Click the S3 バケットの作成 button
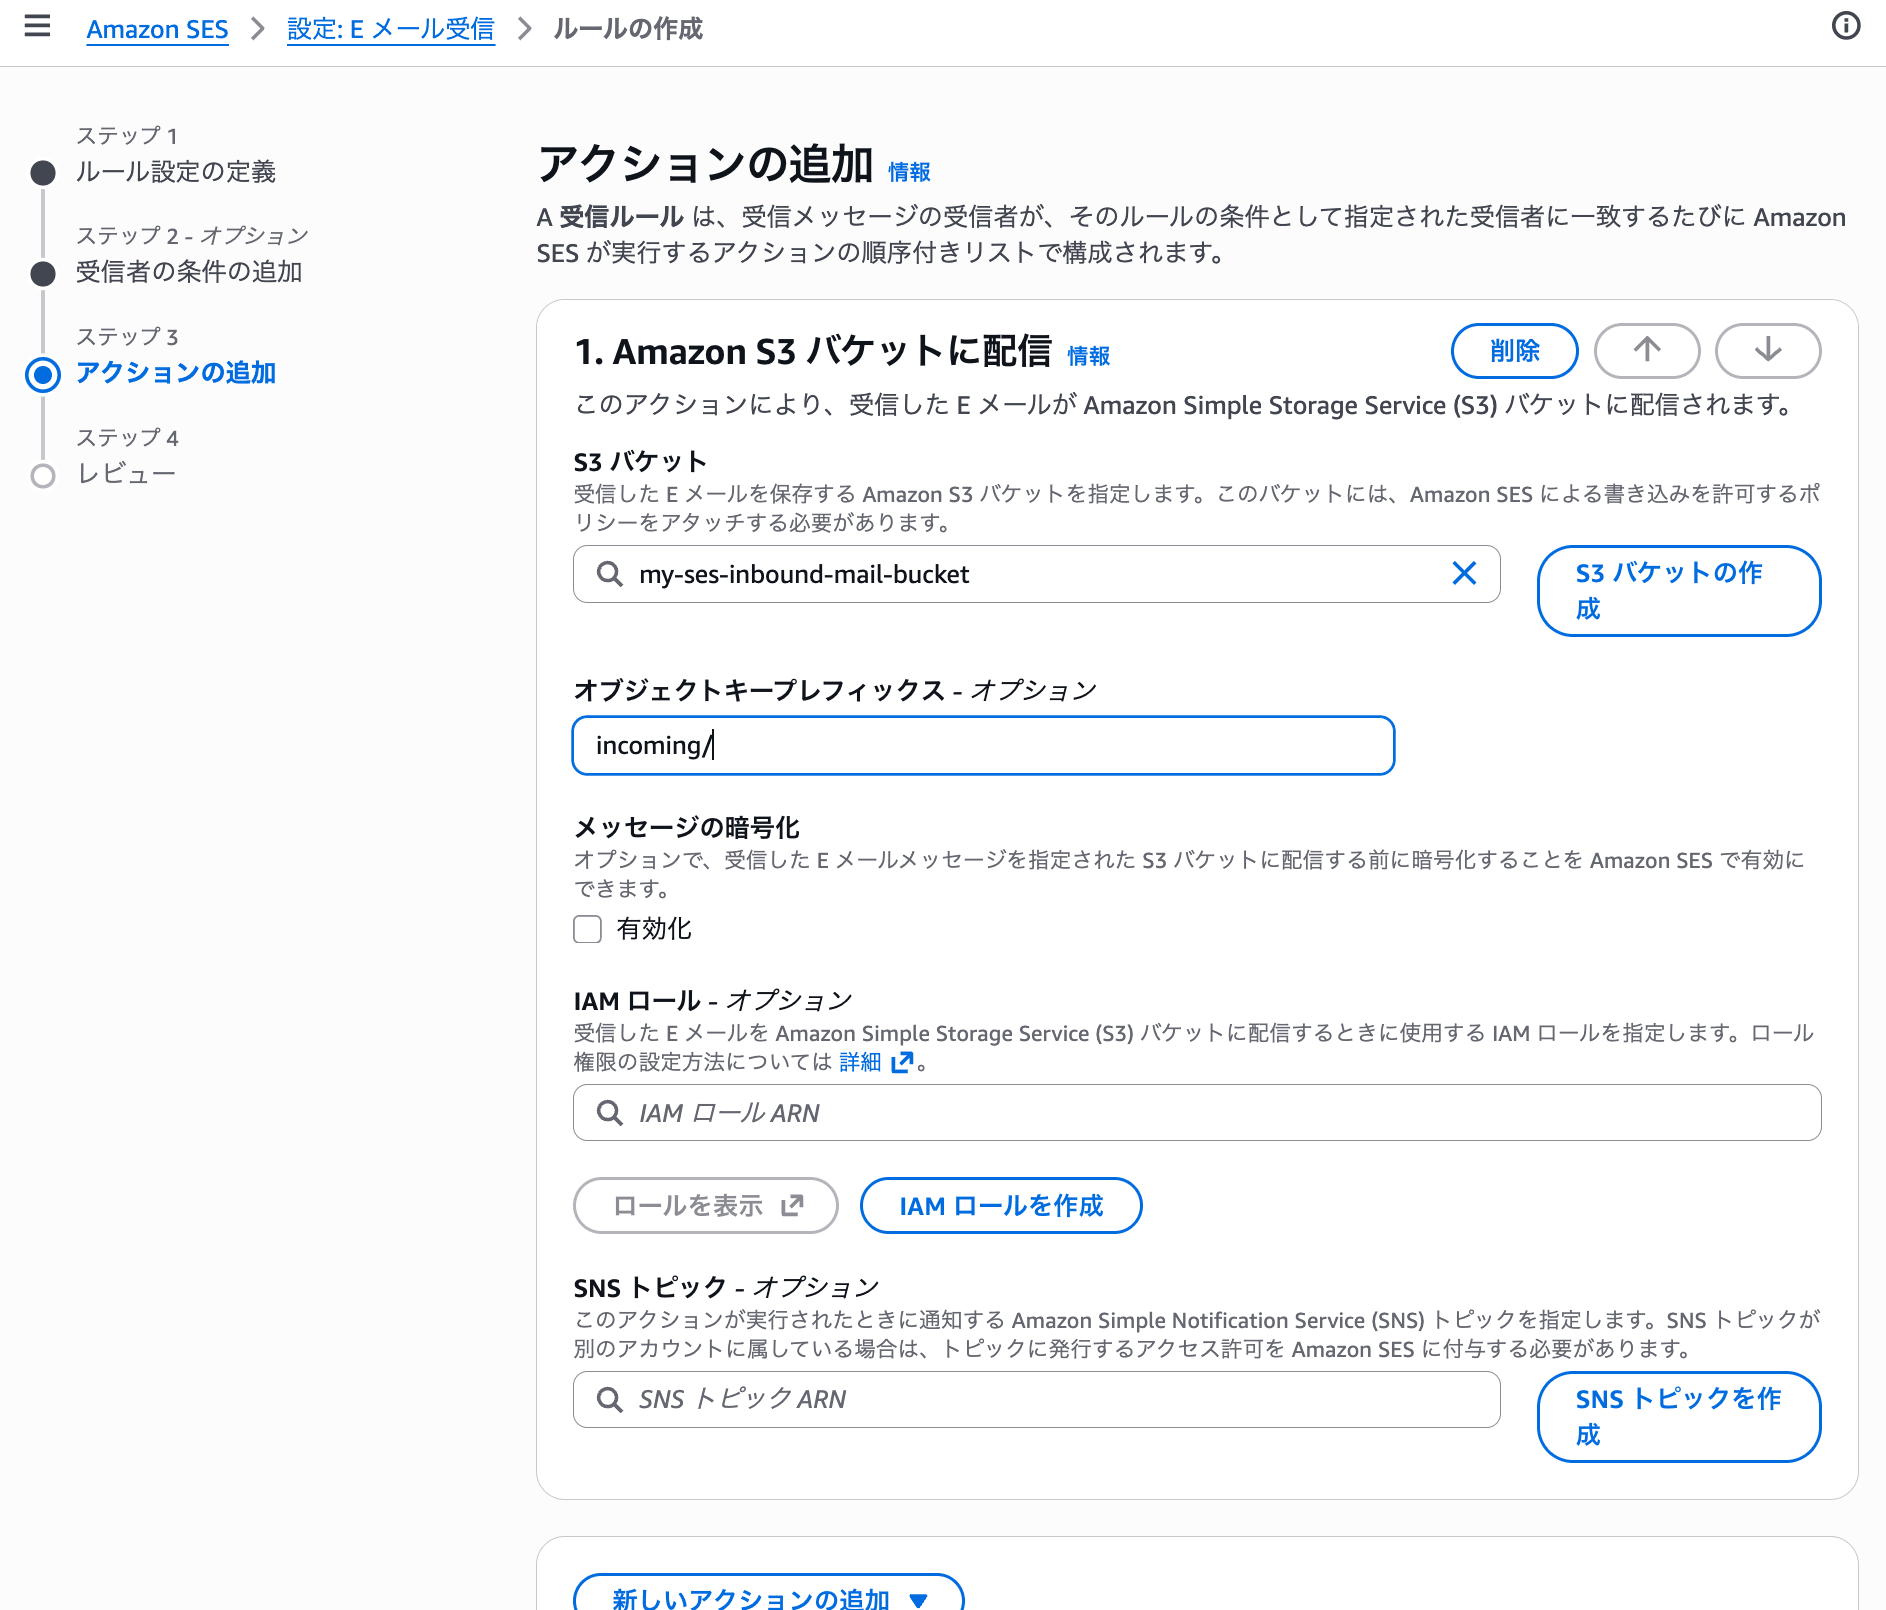The width and height of the screenshot is (1886, 1610). coord(1678,590)
